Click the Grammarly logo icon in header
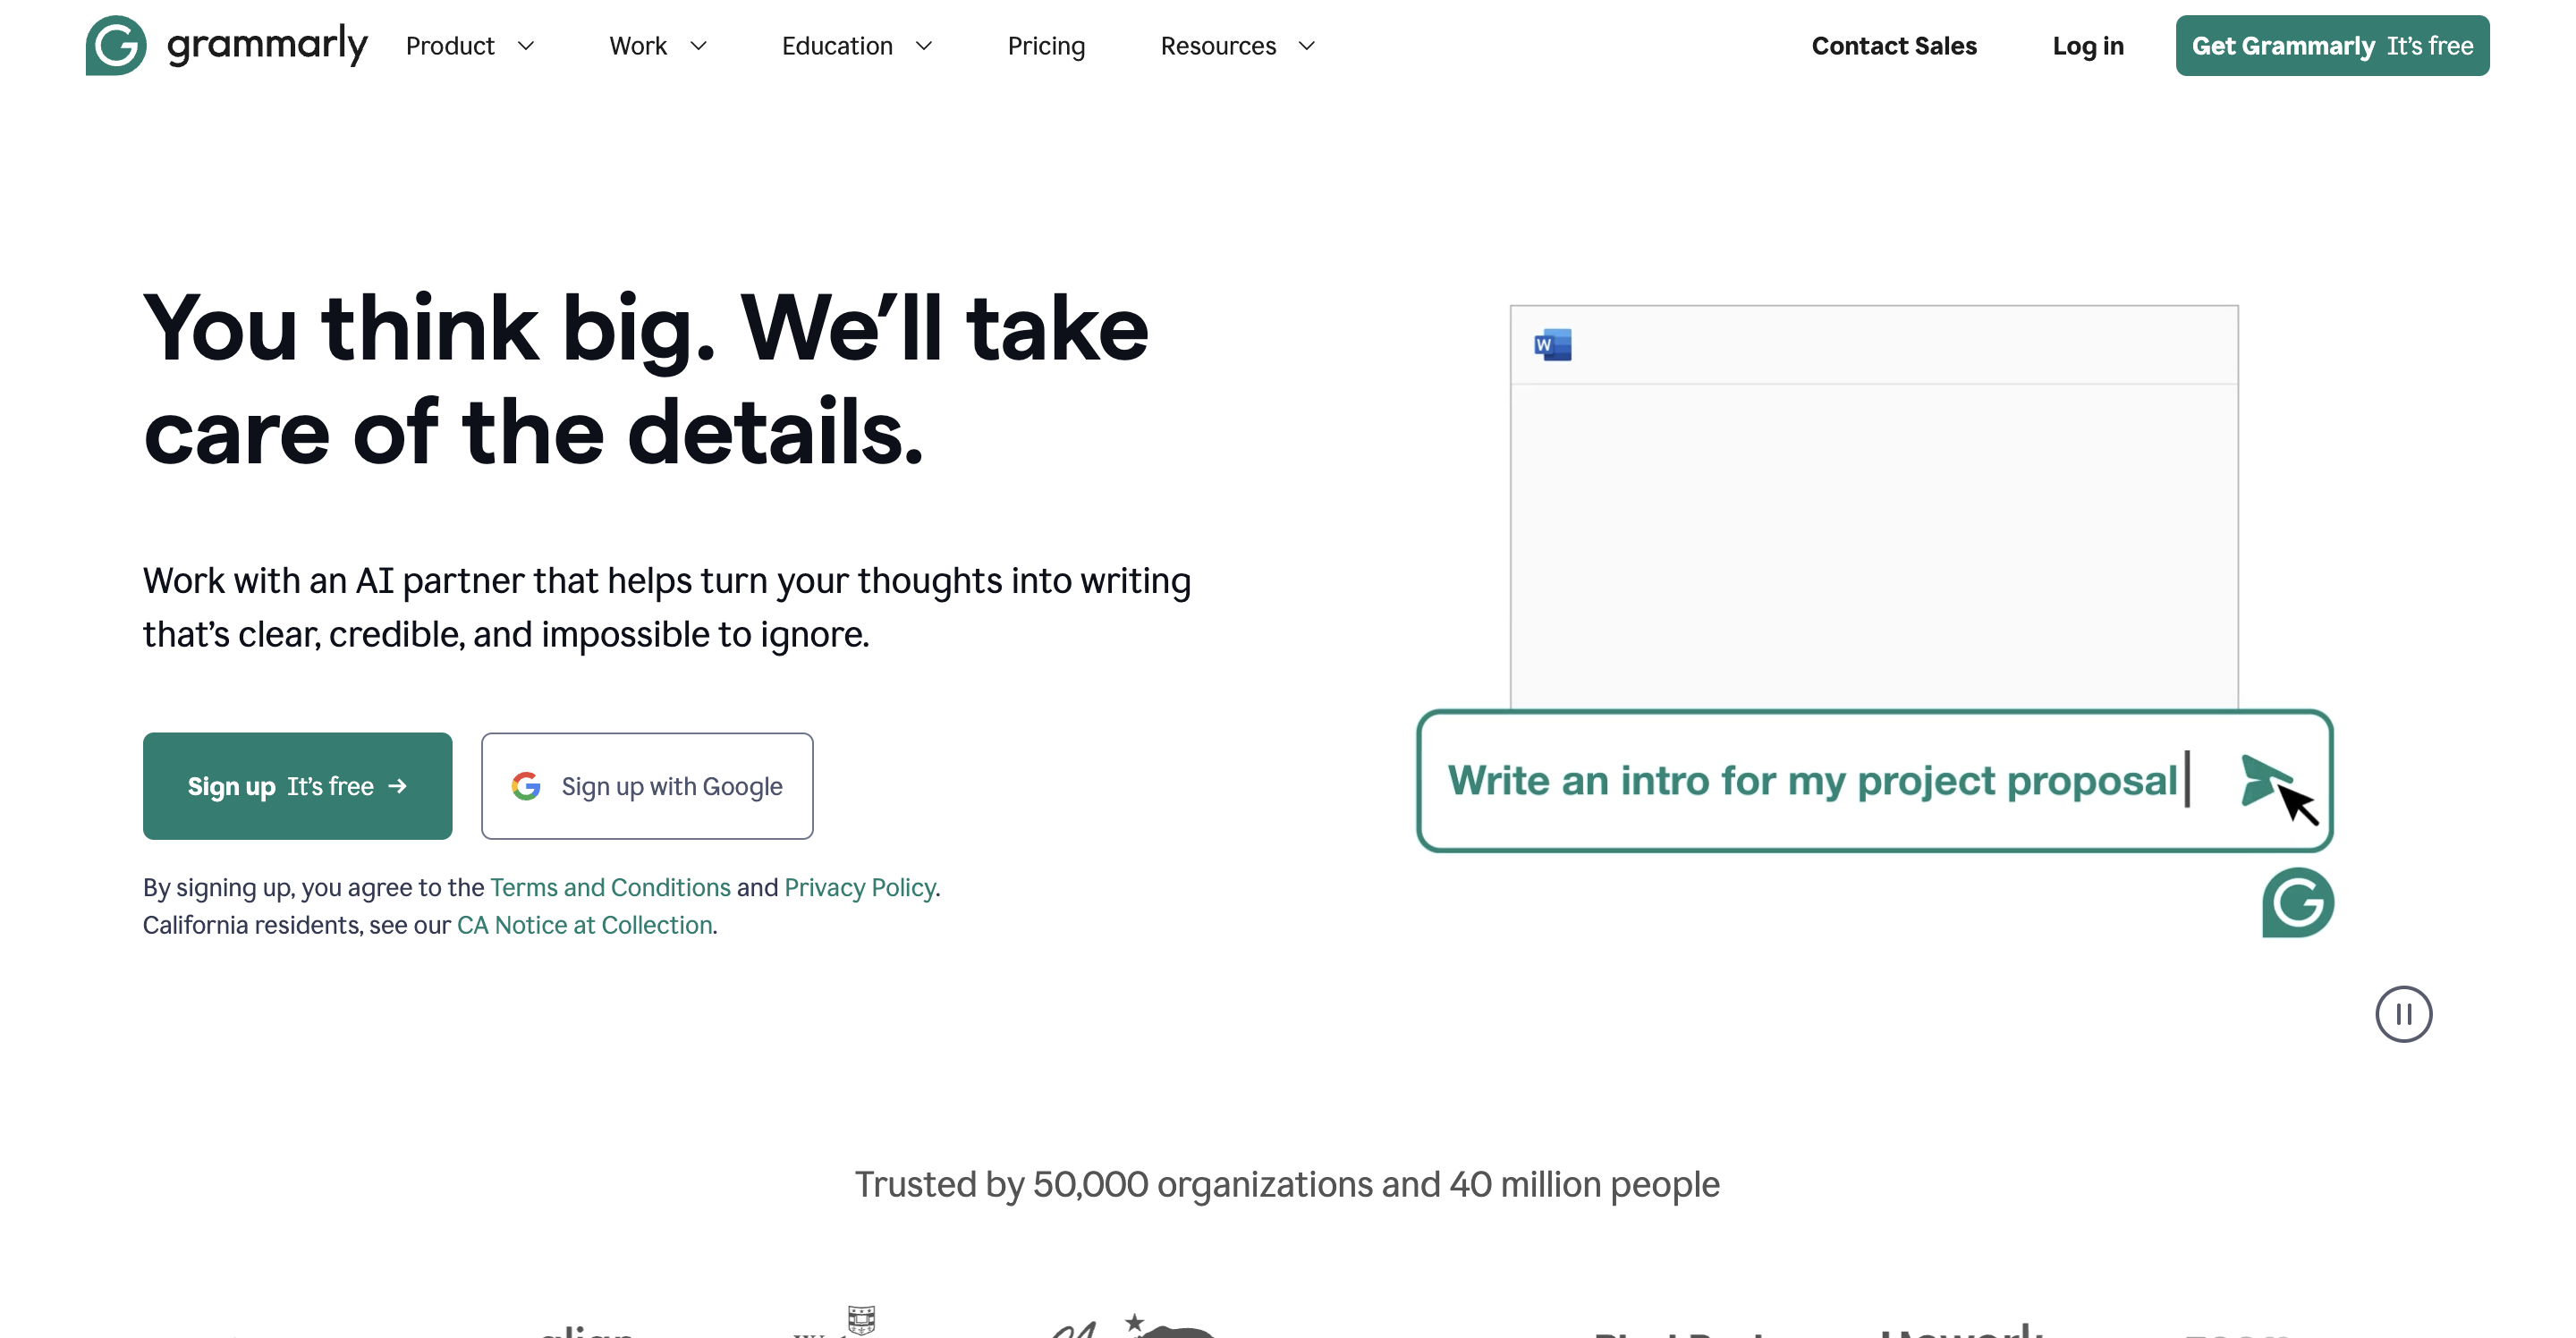The image size is (2576, 1338). point(116,45)
